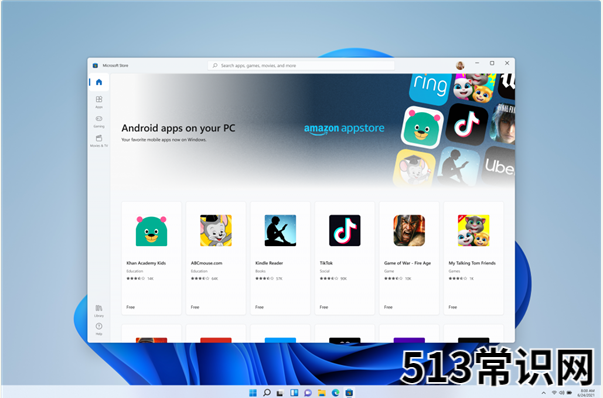Open the ABCmouse.com app card
The height and width of the screenshot is (398, 603).
(x=216, y=258)
